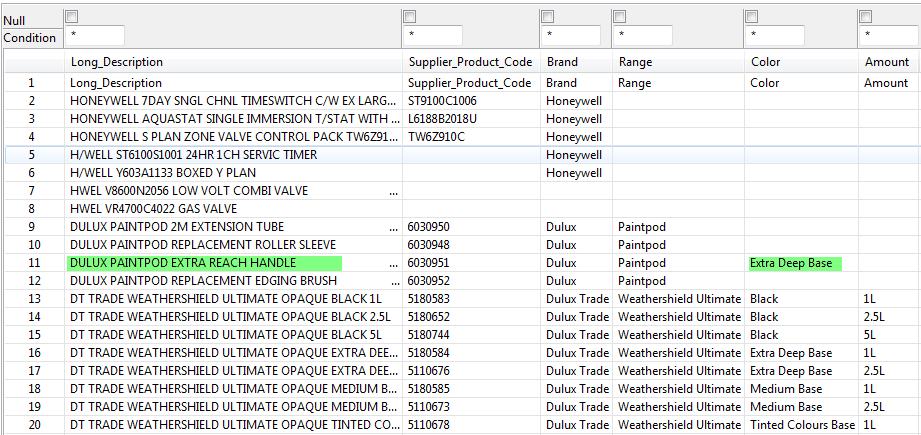Select the highlighted DULUX PAINTPOD EXTRA REACH HANDLE cell
Image resolution: width=921 pixels, height=435 pixels.
tap(204, 263)
